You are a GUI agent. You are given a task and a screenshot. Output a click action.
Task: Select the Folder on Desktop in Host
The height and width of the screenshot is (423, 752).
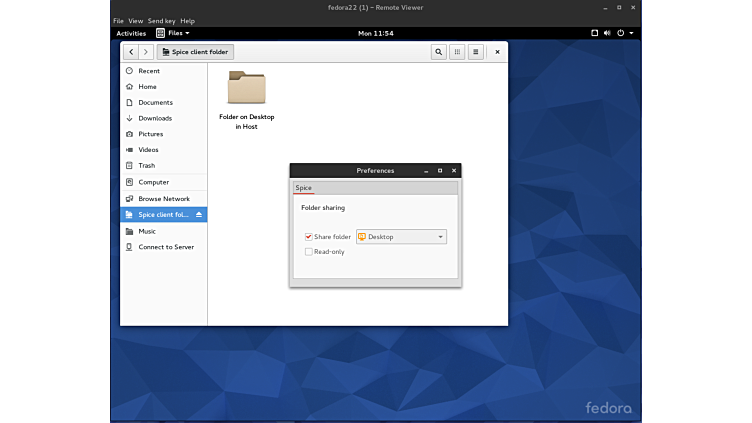click(x=246, y=90)
